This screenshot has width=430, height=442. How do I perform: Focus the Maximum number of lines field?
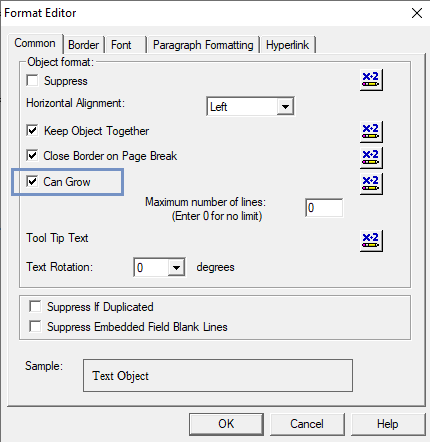click(x=324, y=208)
